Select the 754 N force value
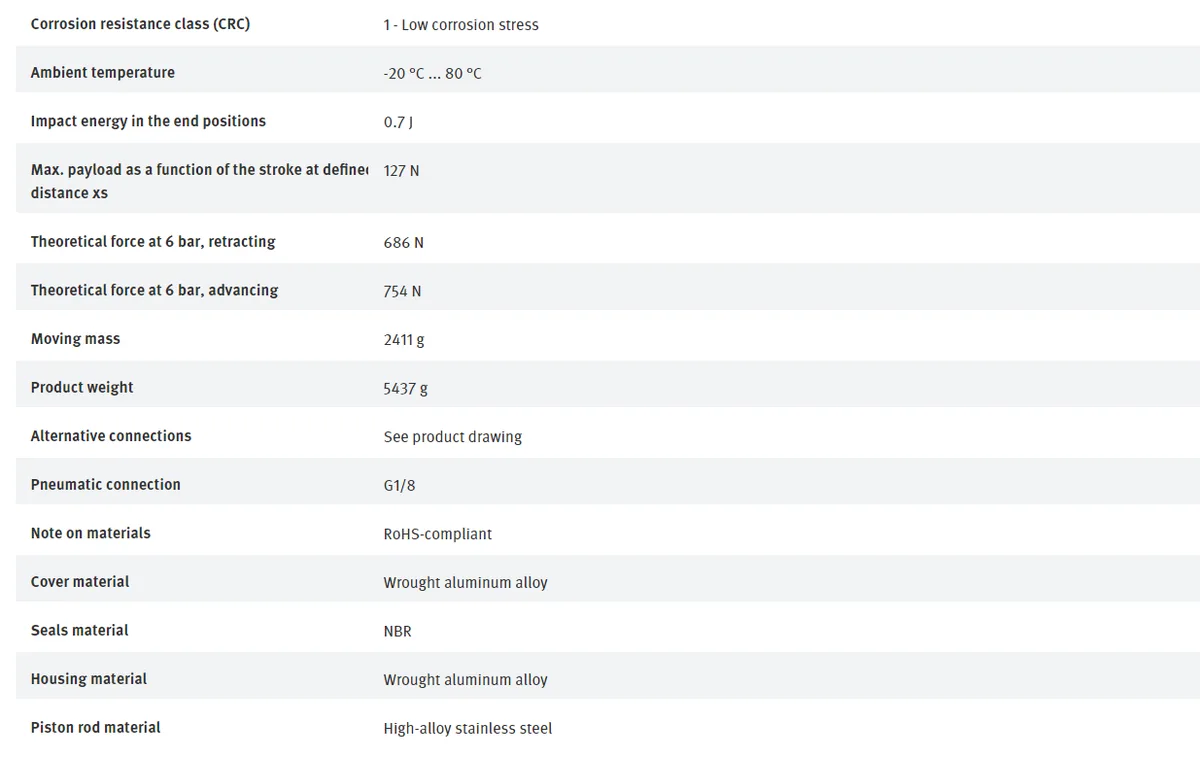 tap(402, 291)
